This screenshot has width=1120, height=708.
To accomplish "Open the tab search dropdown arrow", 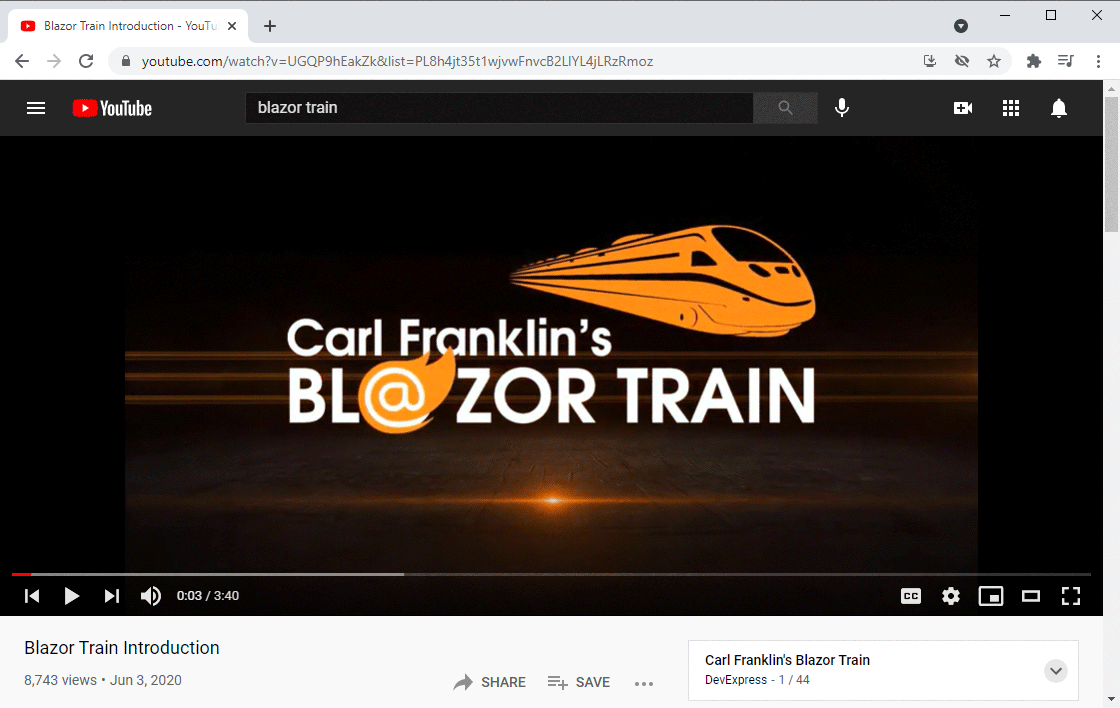I will coord(961,26).
